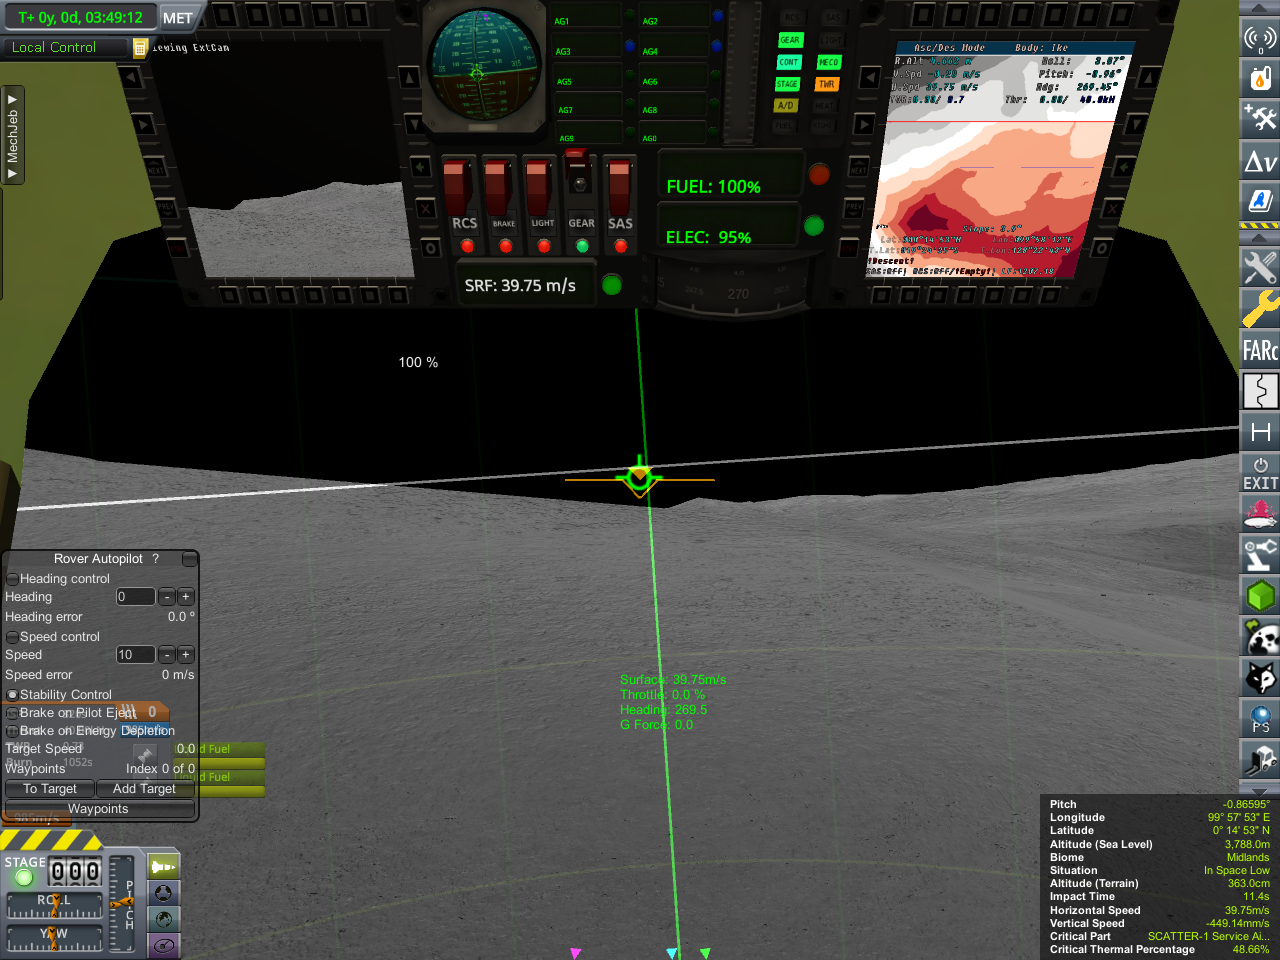
Task: Increase heading with plus stepper
Action: click(x=185, y=597)
